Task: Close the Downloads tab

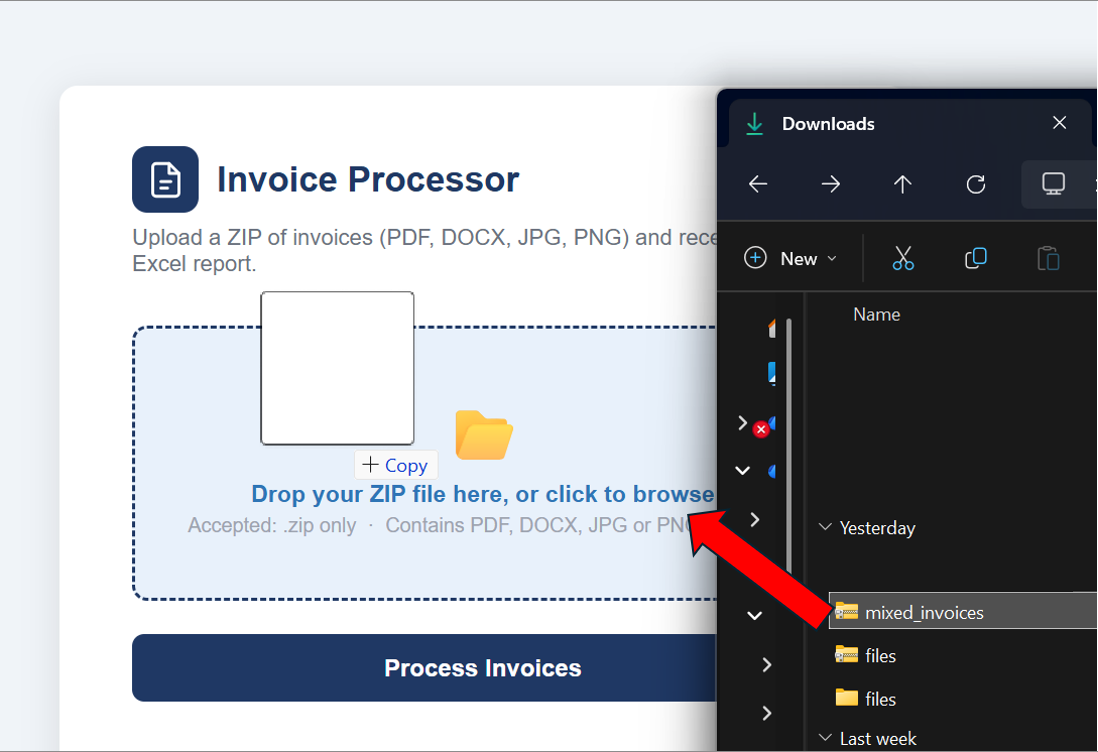Action: pyautogui.click(x=1059, y=123)
